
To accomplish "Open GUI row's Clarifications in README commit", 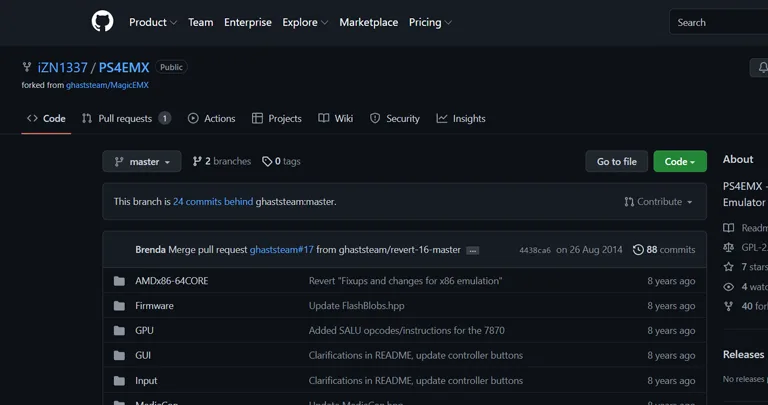I will click(x=416, y=356).
